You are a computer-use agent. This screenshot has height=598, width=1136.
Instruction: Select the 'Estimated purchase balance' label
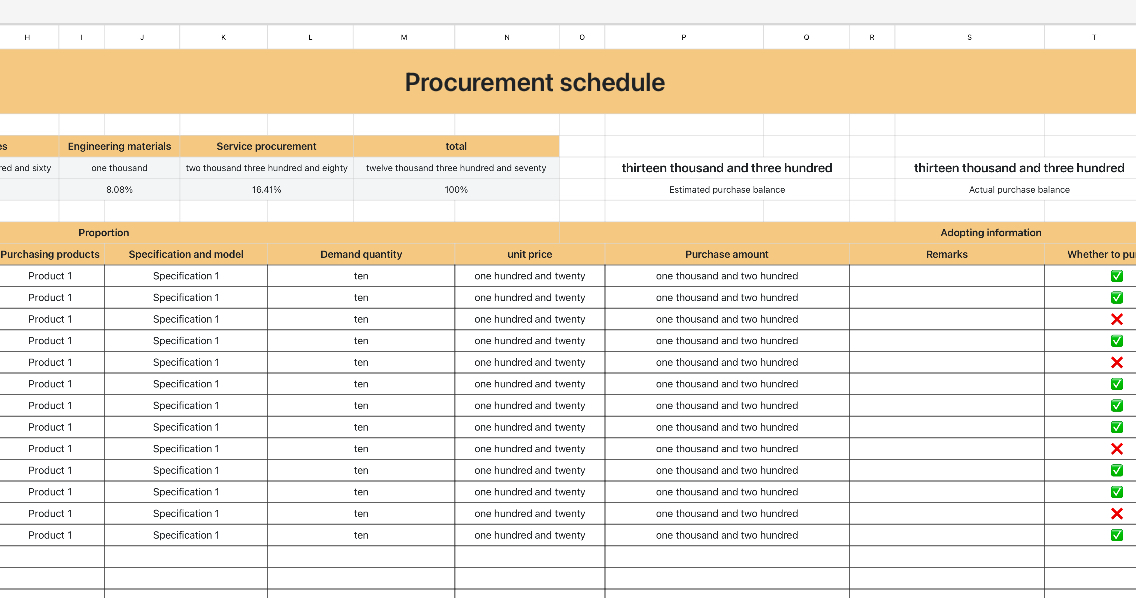point(727,190)
